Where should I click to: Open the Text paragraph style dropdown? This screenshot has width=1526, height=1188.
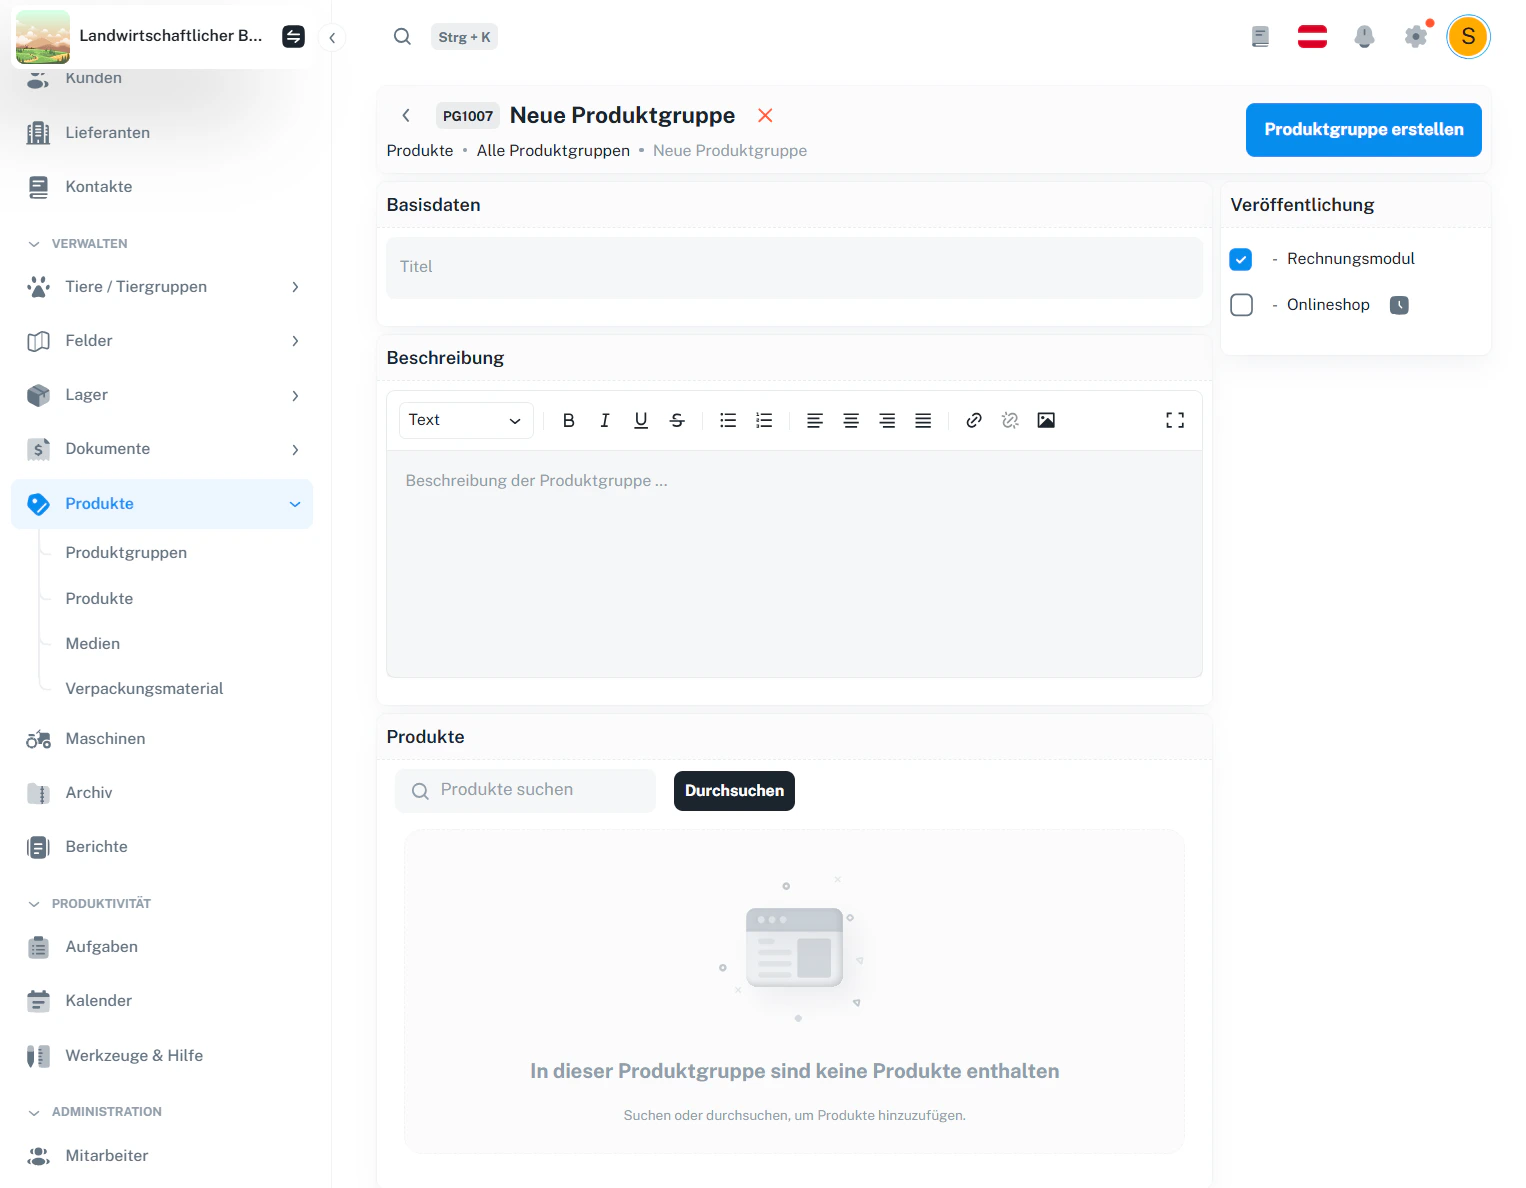[465, 420]
